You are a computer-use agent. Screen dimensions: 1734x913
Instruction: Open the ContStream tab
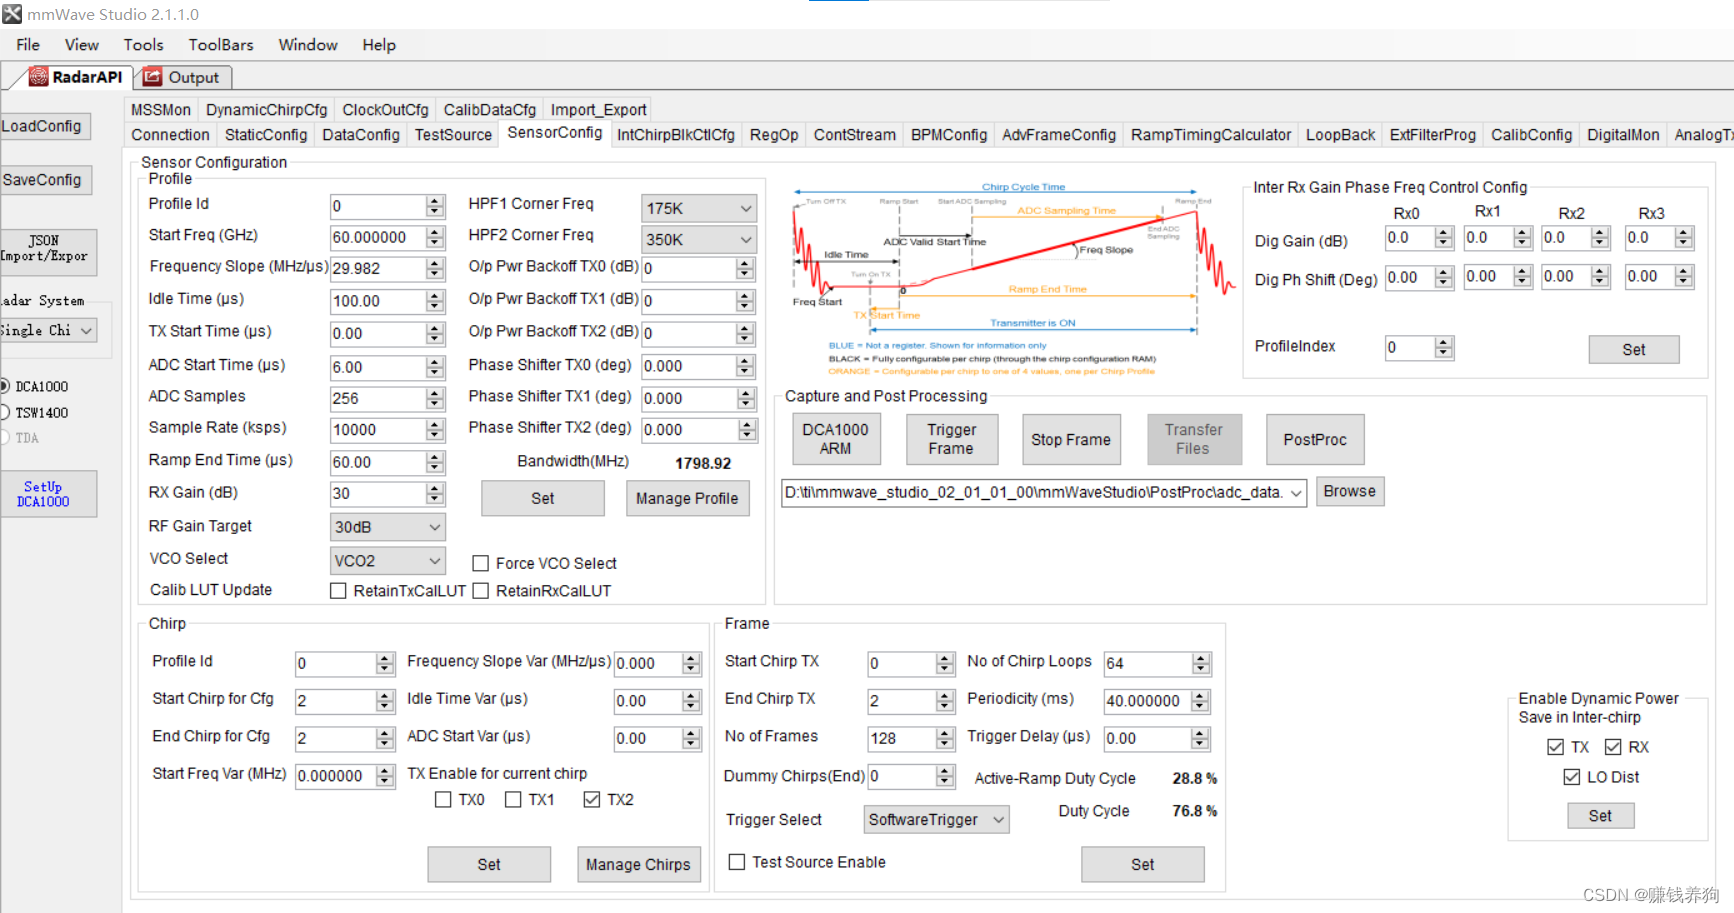(855, 135)
